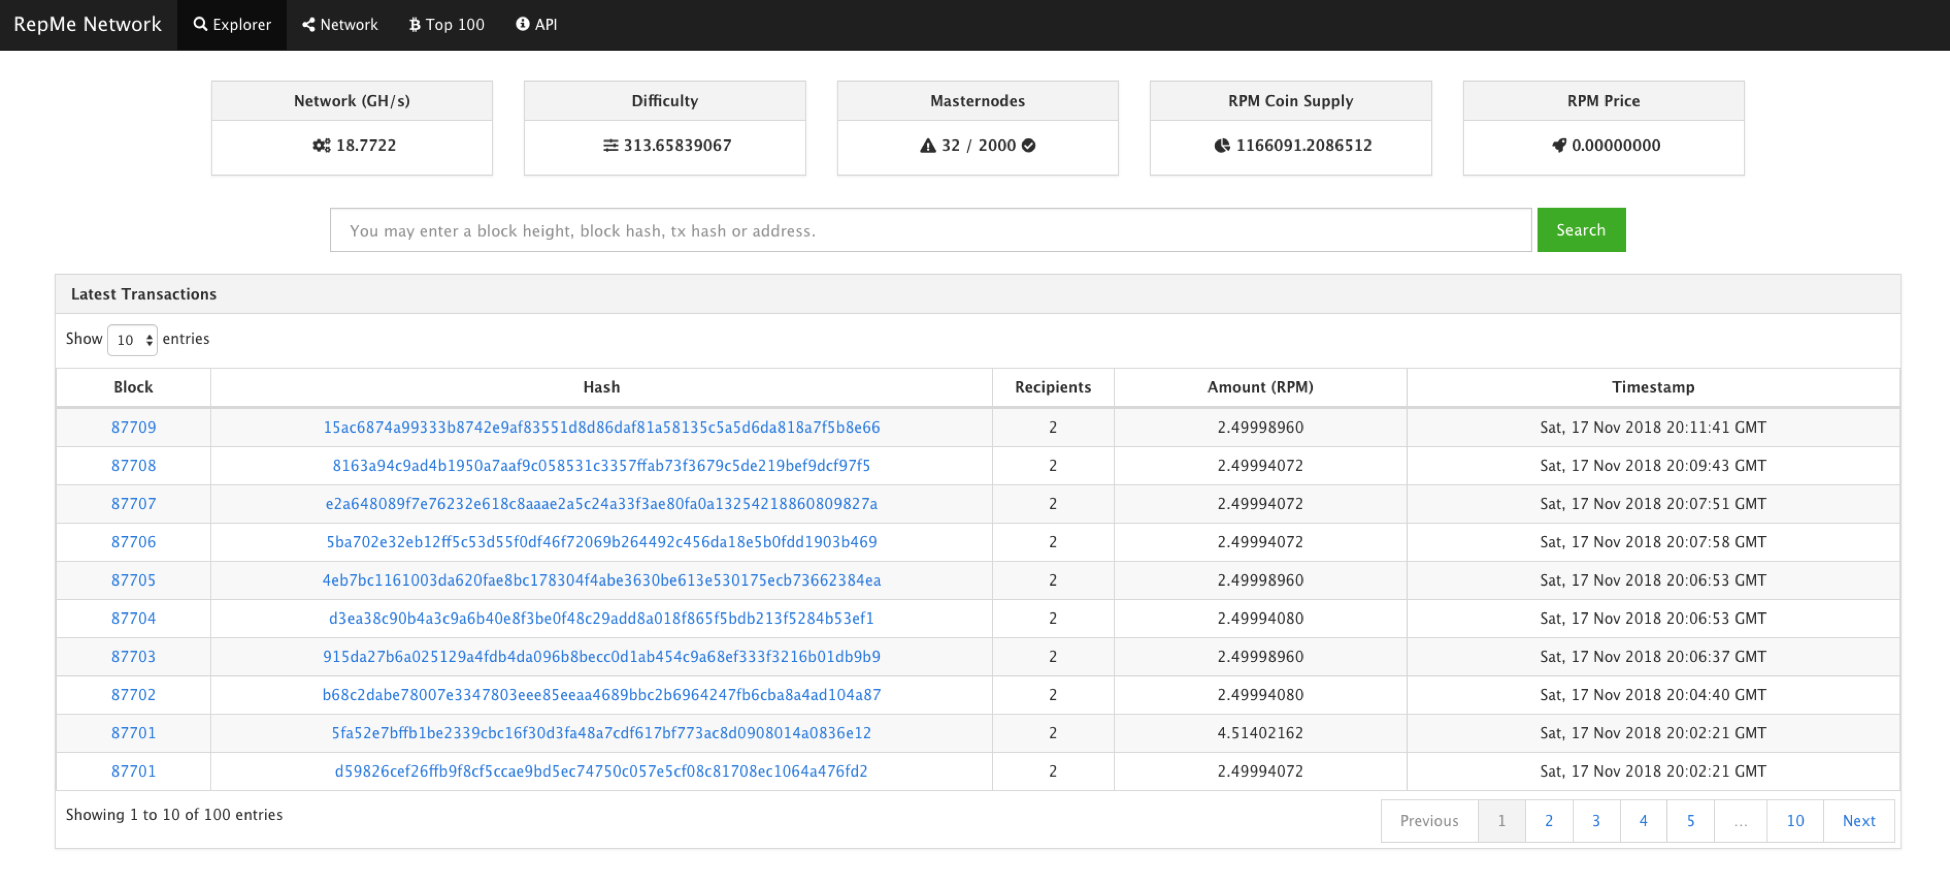The height and width of the screenshot is (883, 1950).
Task: Open transaction hash starting with 15ac6874
Action: [x=601, y=428]
